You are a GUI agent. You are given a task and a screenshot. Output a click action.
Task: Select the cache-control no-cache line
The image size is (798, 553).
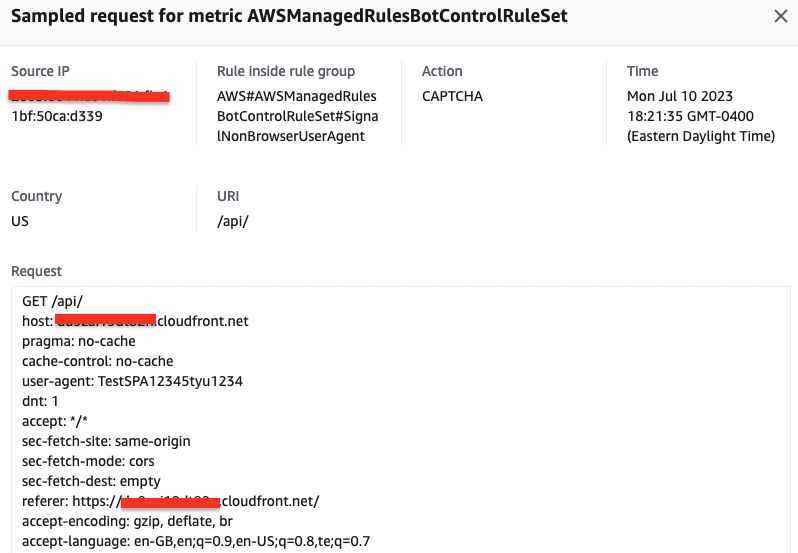98,361
